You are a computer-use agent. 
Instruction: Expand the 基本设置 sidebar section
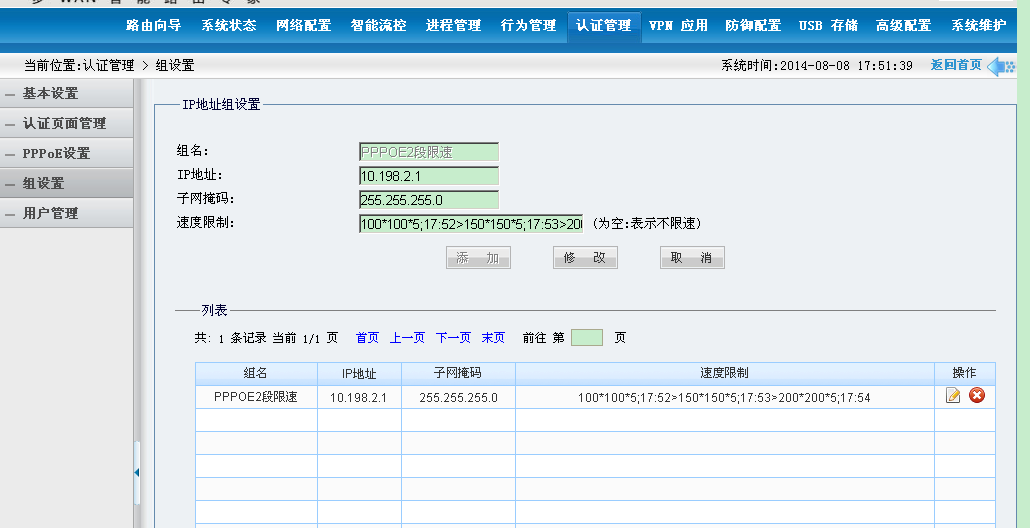(50, 94)
